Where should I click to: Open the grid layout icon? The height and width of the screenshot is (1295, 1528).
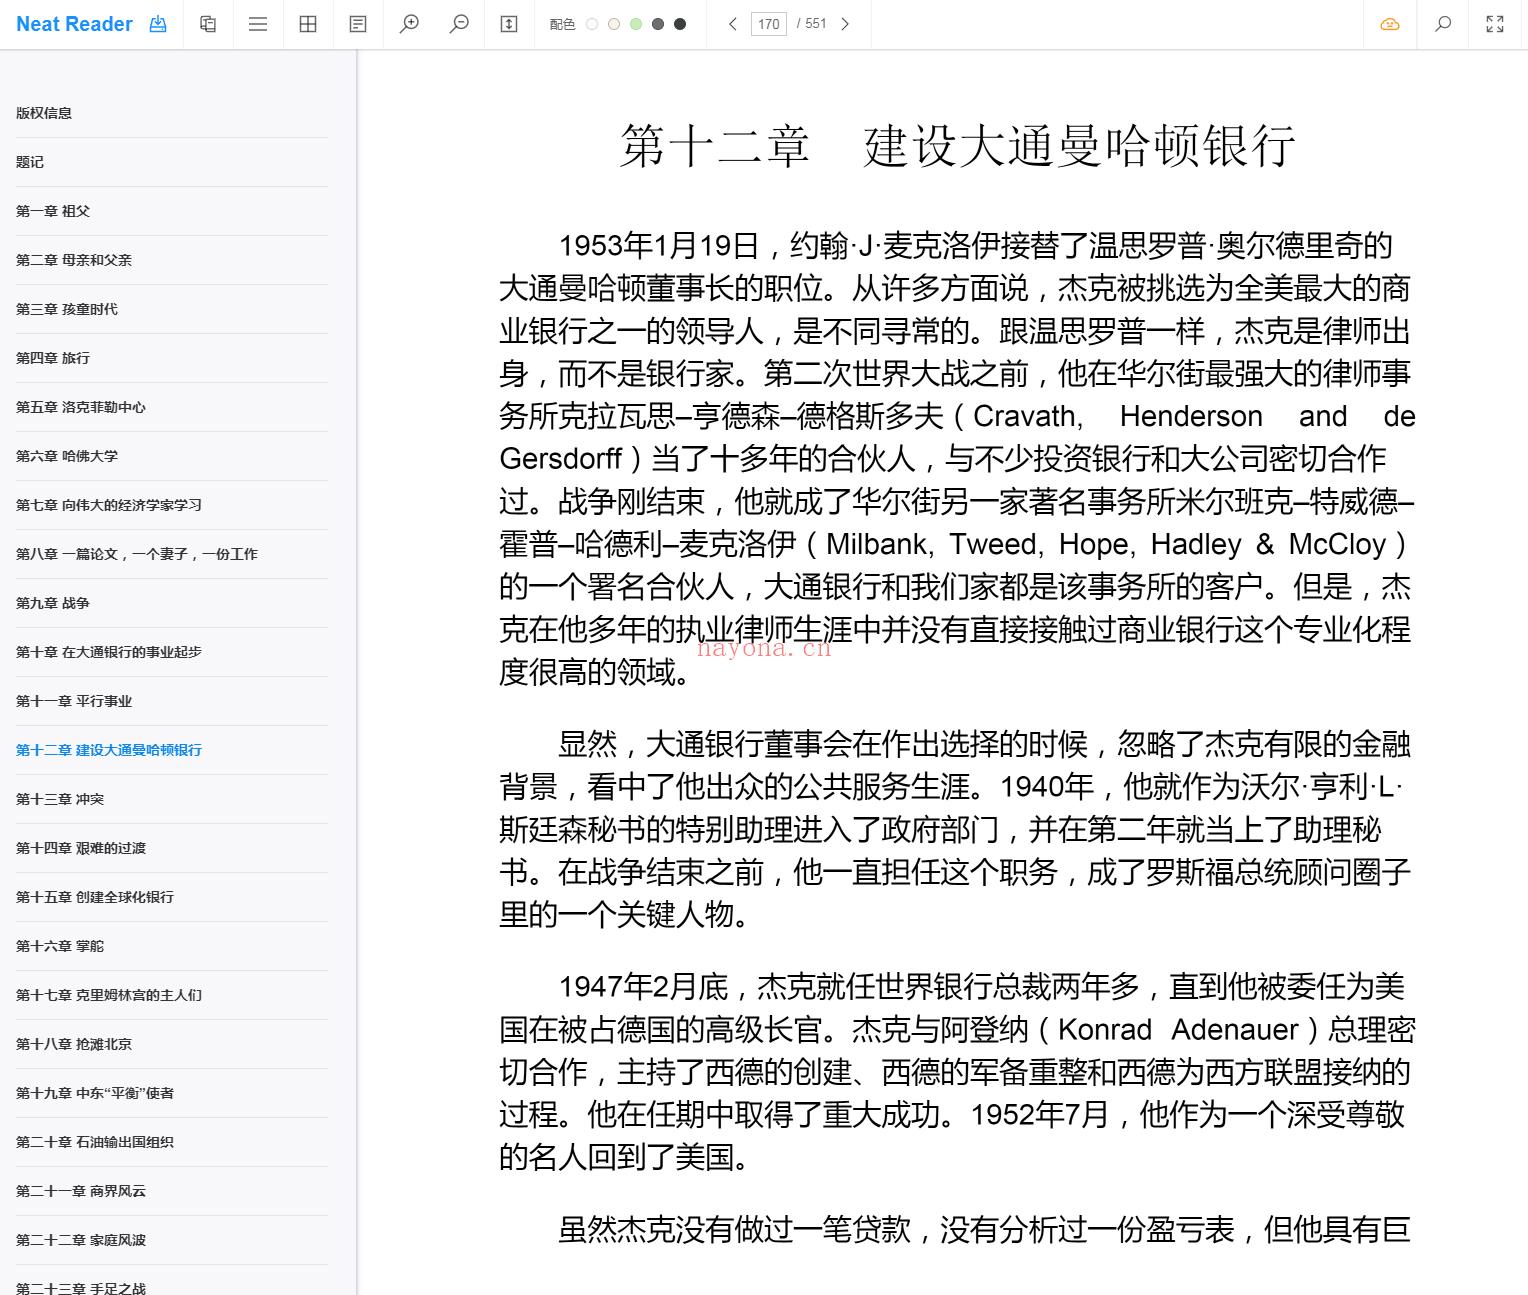pyautogui.click(x=308, y=24)
